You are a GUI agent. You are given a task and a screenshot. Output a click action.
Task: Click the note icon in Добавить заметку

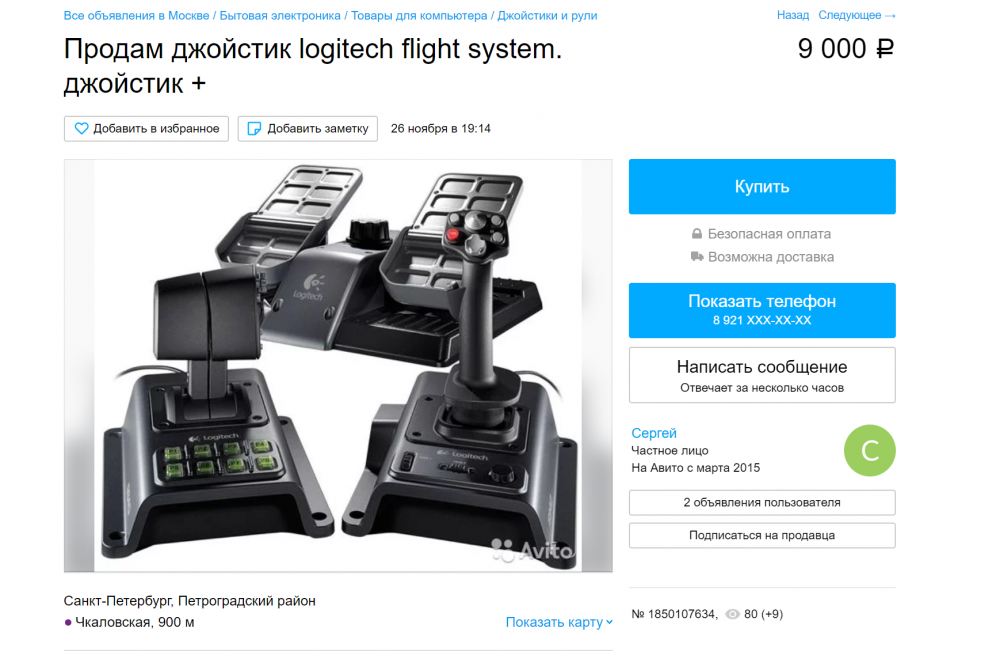point(254,128)
